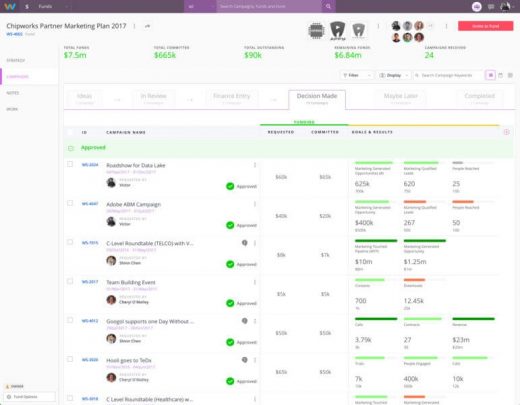This screenshot has height=405, width=520.
Task: Toggle the select-all checkbox in the table header
Action: click(70, 132)
